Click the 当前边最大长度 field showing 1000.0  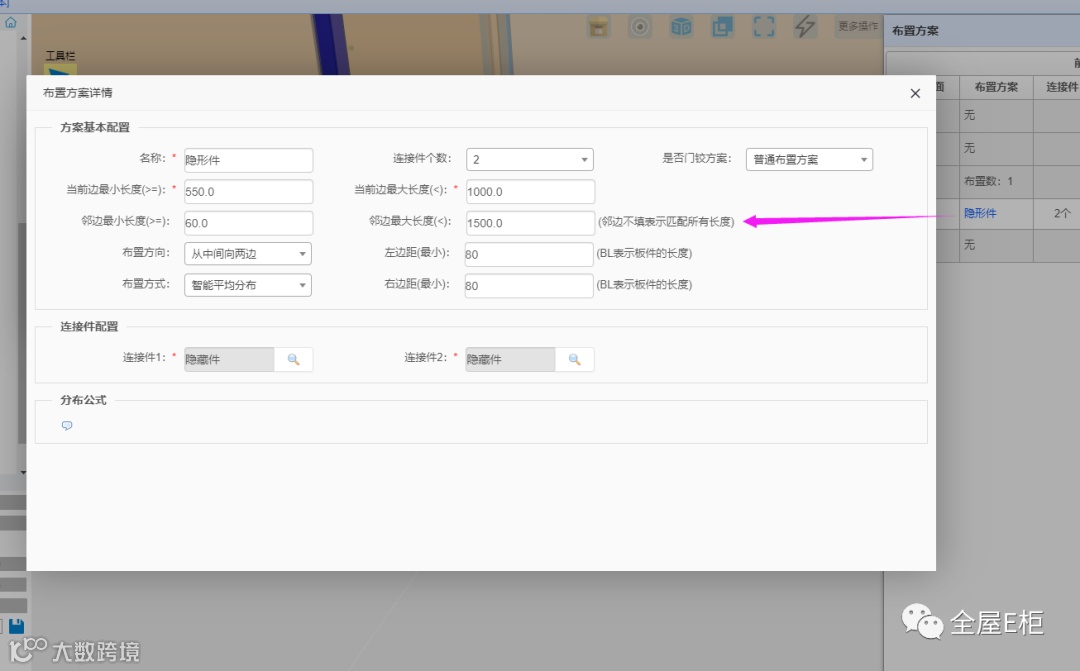pyautogui.click(x=530, y=192)
